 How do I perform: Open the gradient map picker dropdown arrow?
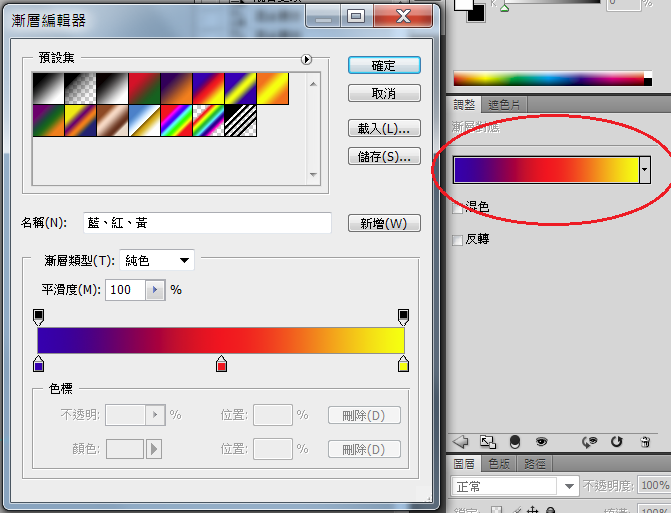pos(645,170)
